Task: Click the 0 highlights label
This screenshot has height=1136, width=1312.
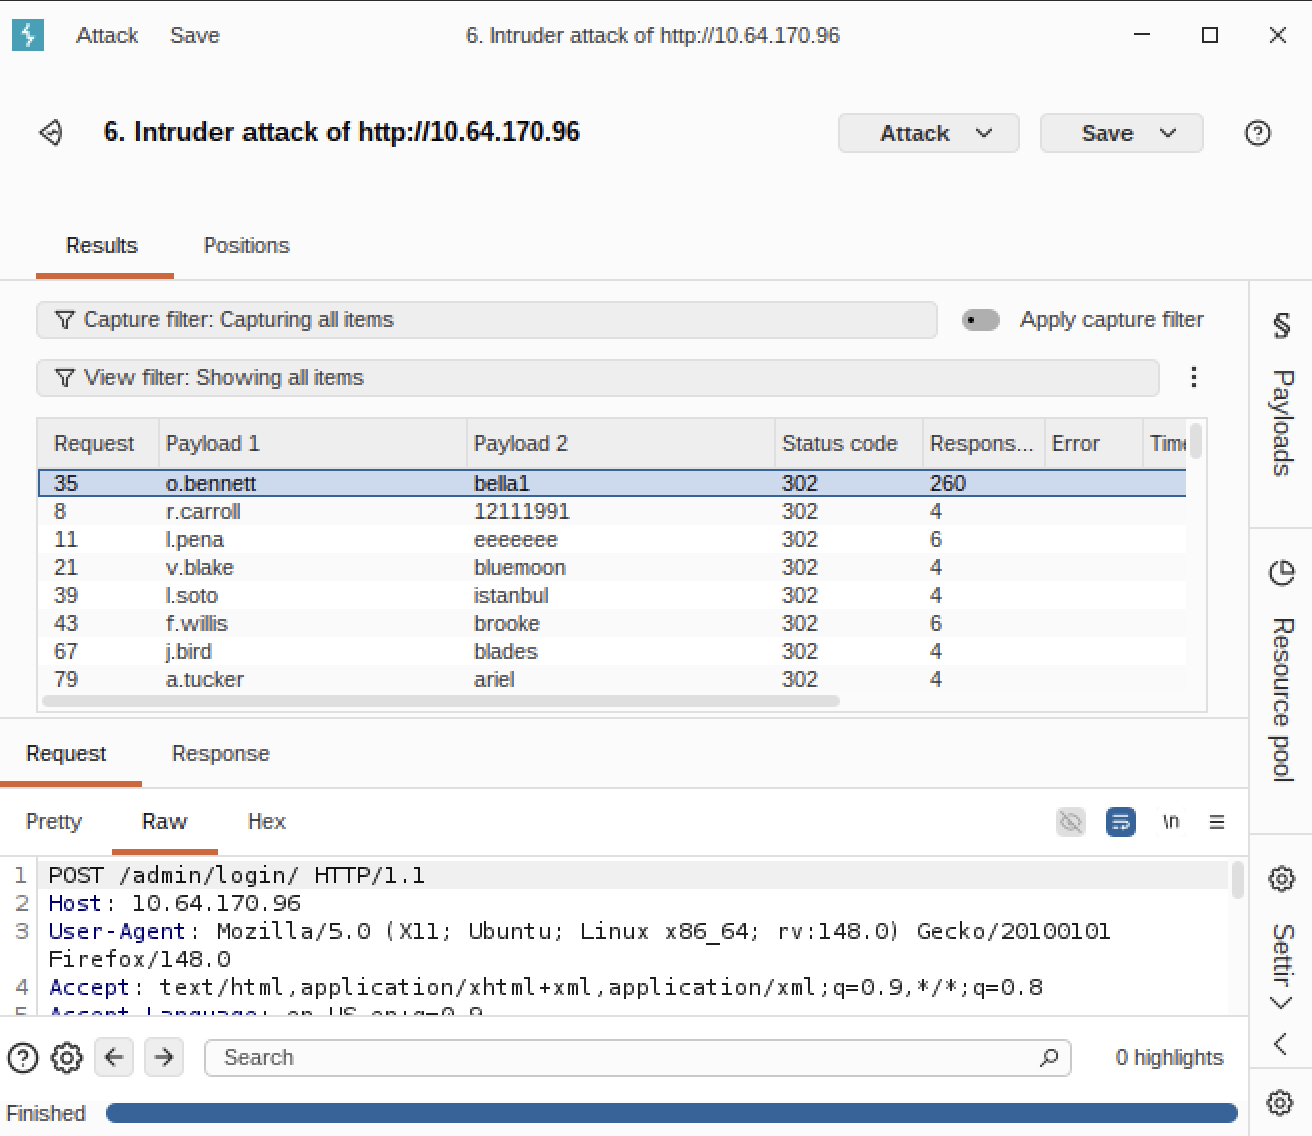Action: 1169,1057
